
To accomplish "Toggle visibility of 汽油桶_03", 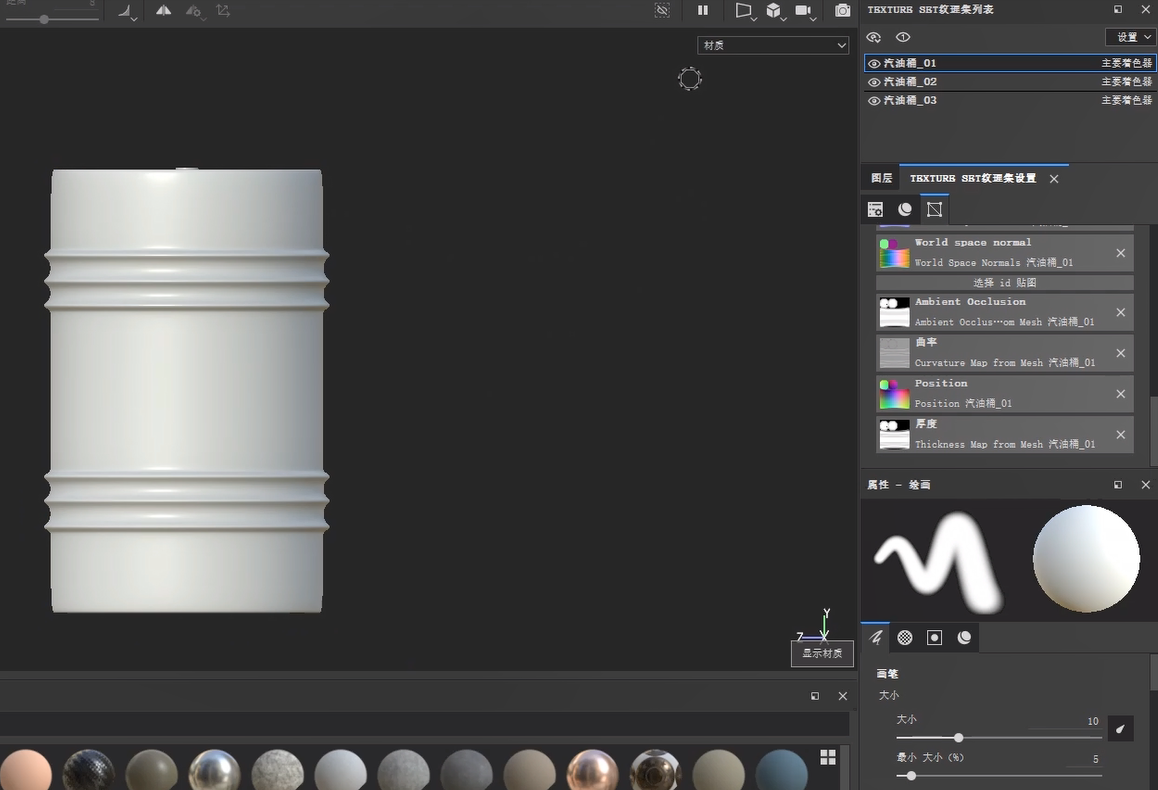I will point(873,100).
